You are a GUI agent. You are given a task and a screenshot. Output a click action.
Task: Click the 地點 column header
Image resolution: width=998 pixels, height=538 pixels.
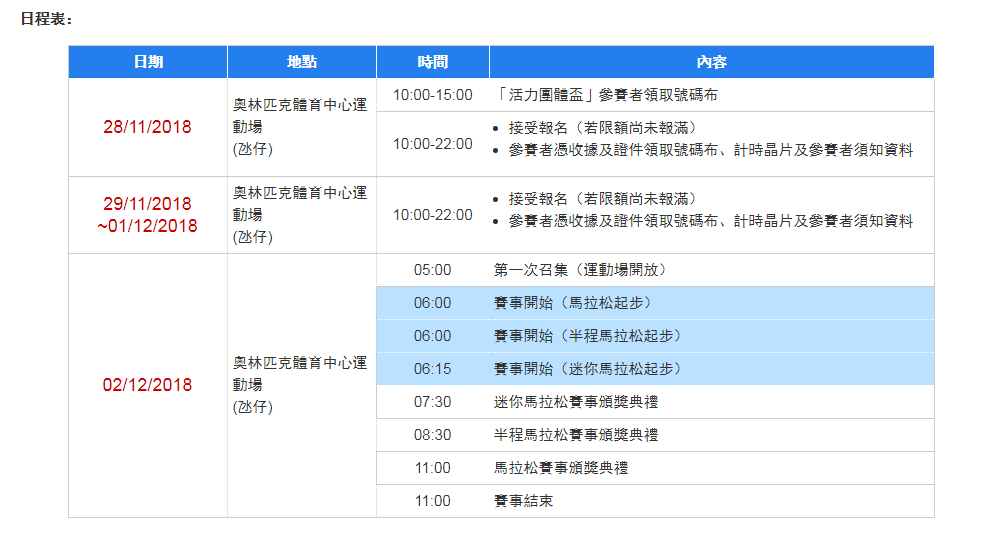302,62
